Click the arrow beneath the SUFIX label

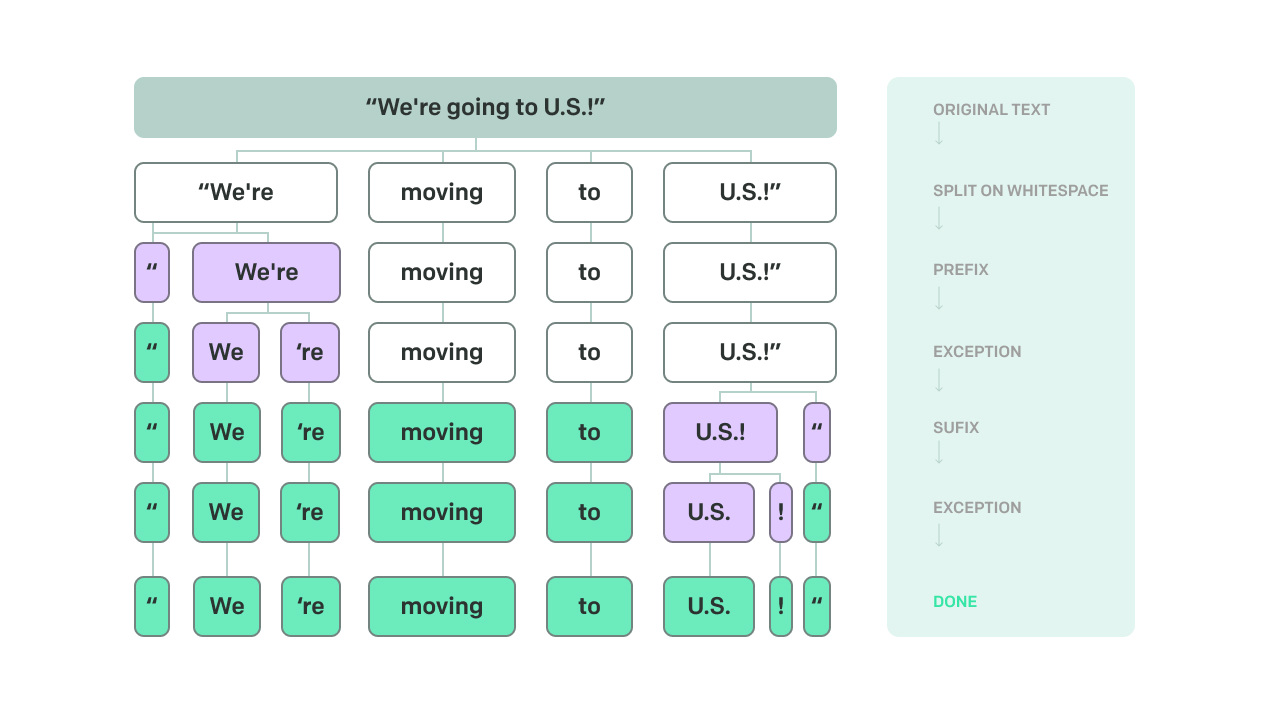(x=939, y=453)
